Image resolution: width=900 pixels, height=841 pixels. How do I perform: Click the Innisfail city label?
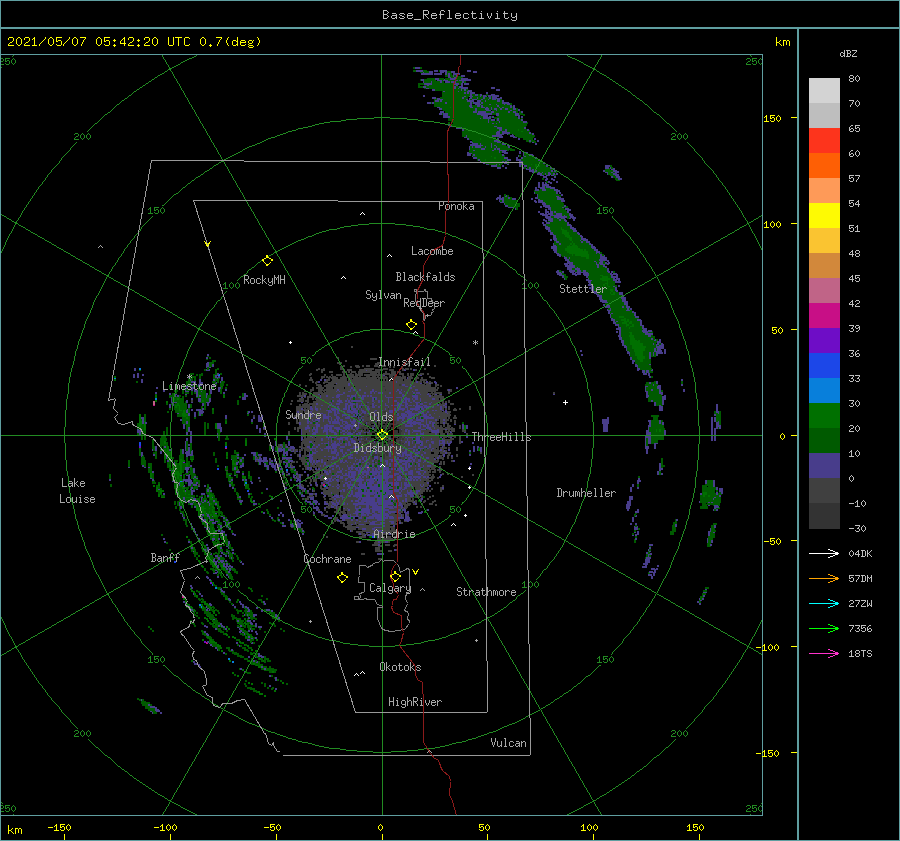(x=404, y=362)
